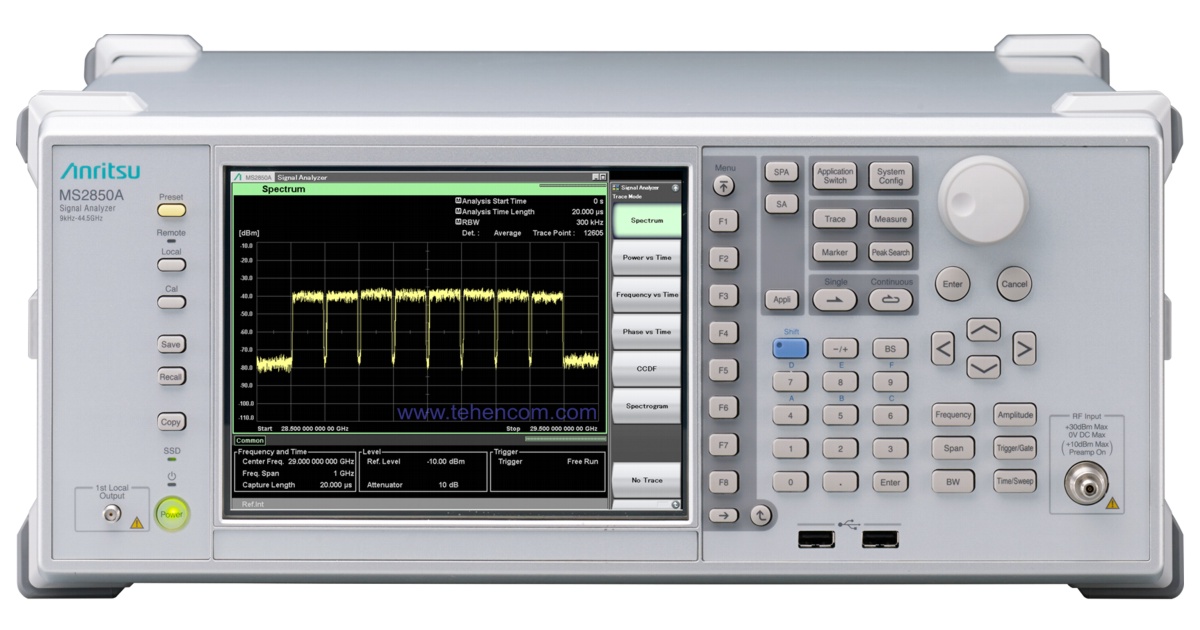
Task: Start a Single sweep
Action: pyautogui.click(x=834, y=299)
